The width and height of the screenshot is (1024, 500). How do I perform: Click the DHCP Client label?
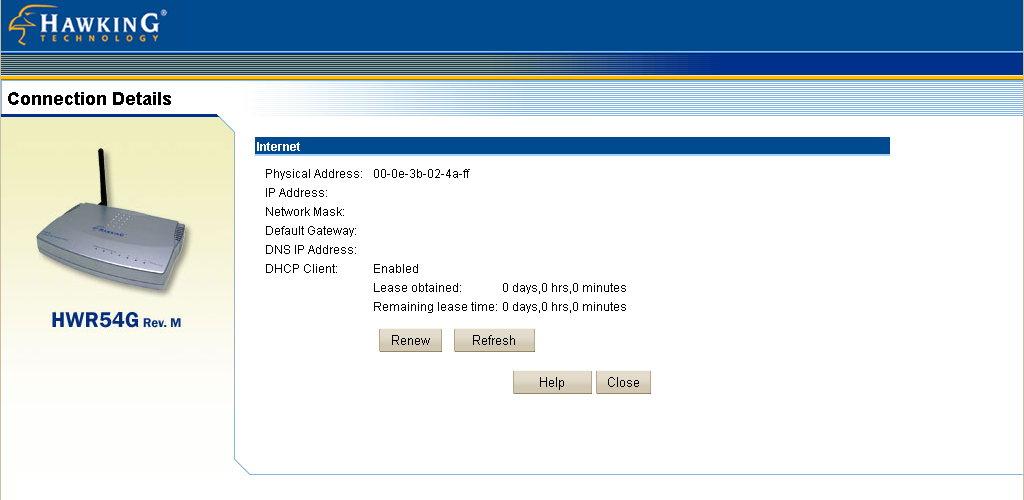[x=301, y=268]
